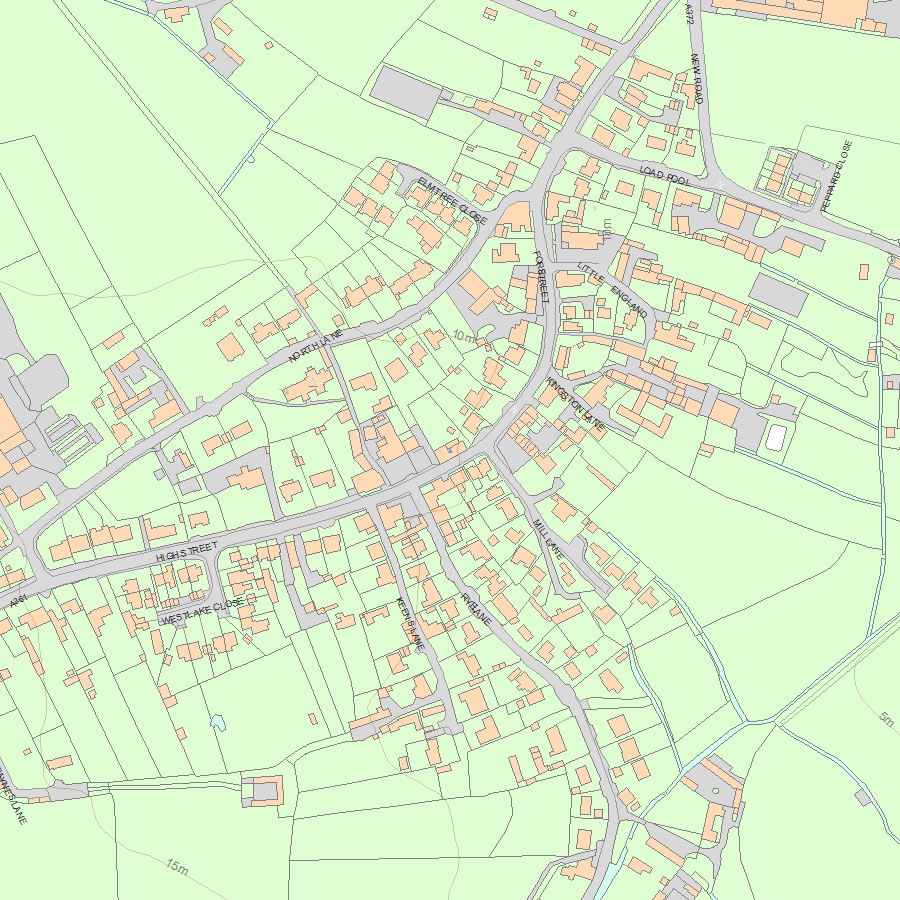The height and width of the screenshot is (900, 900).
Task: Select the A372 road number label
Action: coord(690,14)
